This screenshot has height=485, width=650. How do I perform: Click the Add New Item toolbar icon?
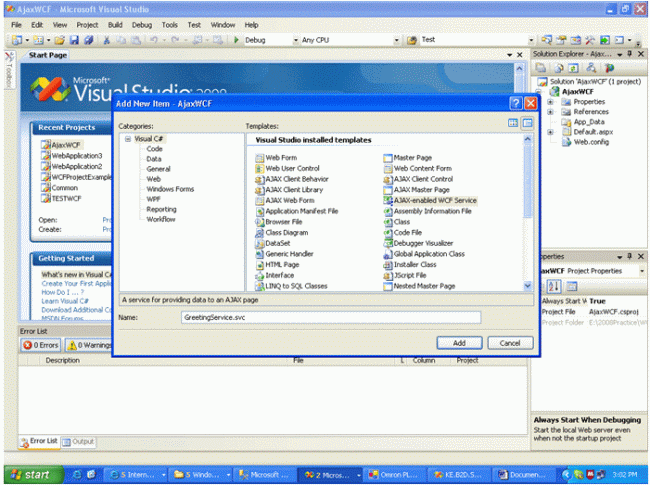[39, 40]
